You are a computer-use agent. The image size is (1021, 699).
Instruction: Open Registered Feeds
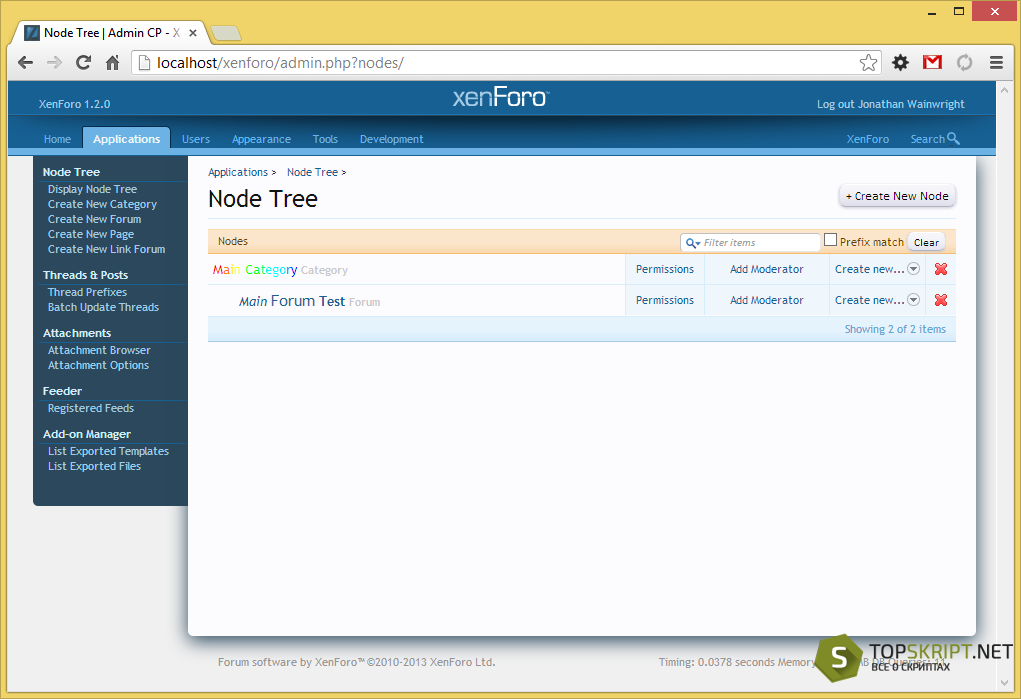click(91, 408)
